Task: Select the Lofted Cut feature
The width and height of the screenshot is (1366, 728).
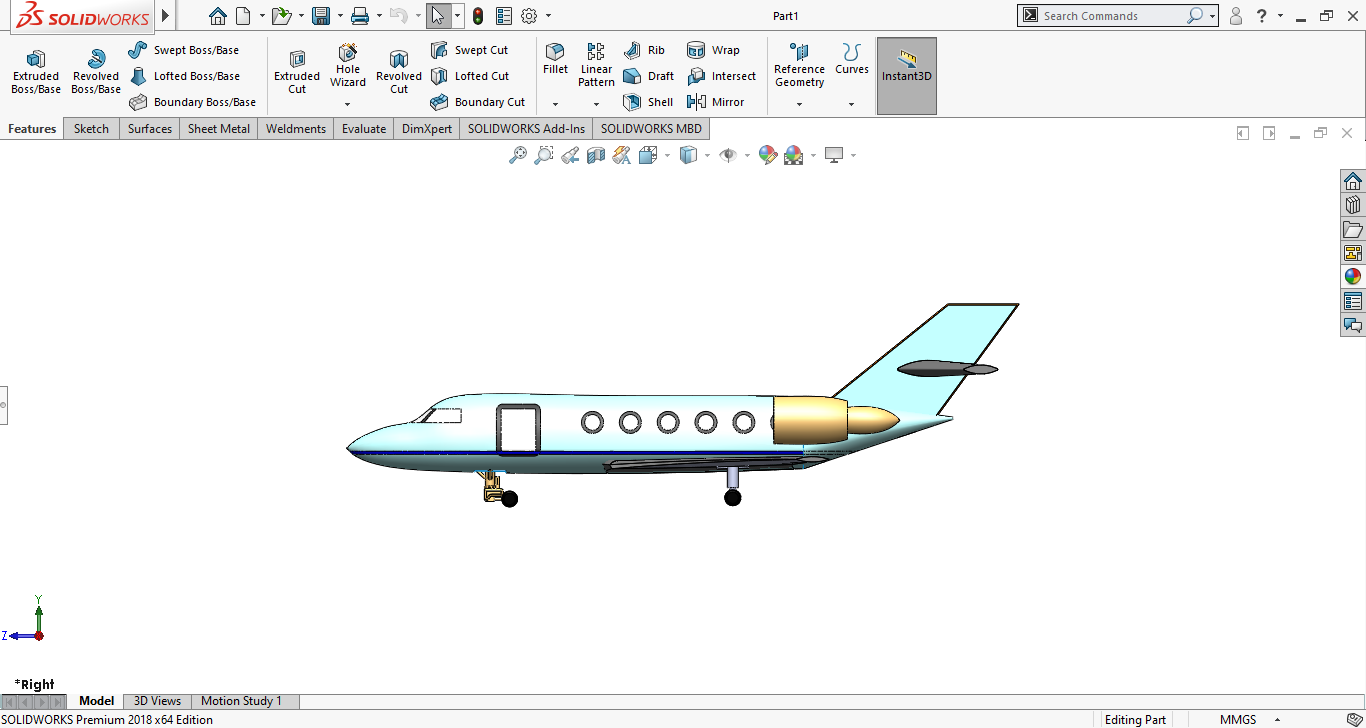Action: [469, 76]
